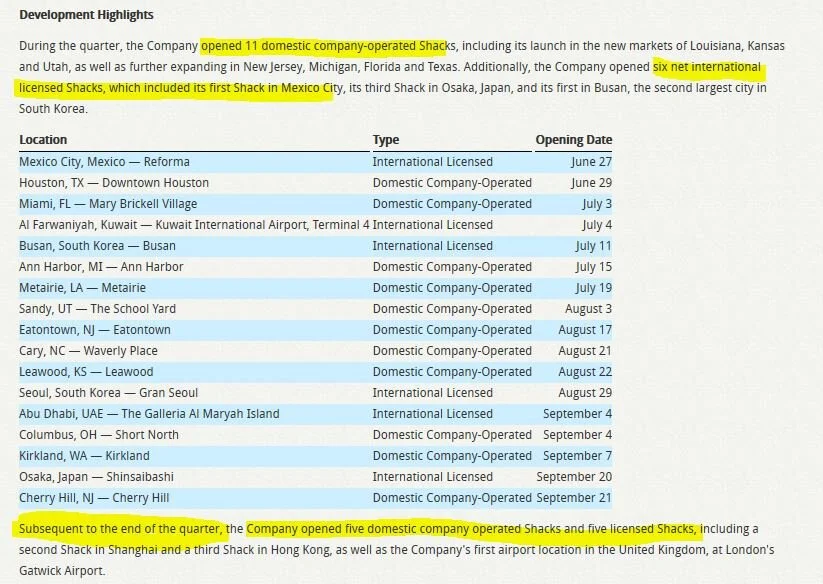This screenshot has height=584, width=823.
Task: Click the 'August 3' opening date
Action: pyautogui.click(x=588, y=309)
